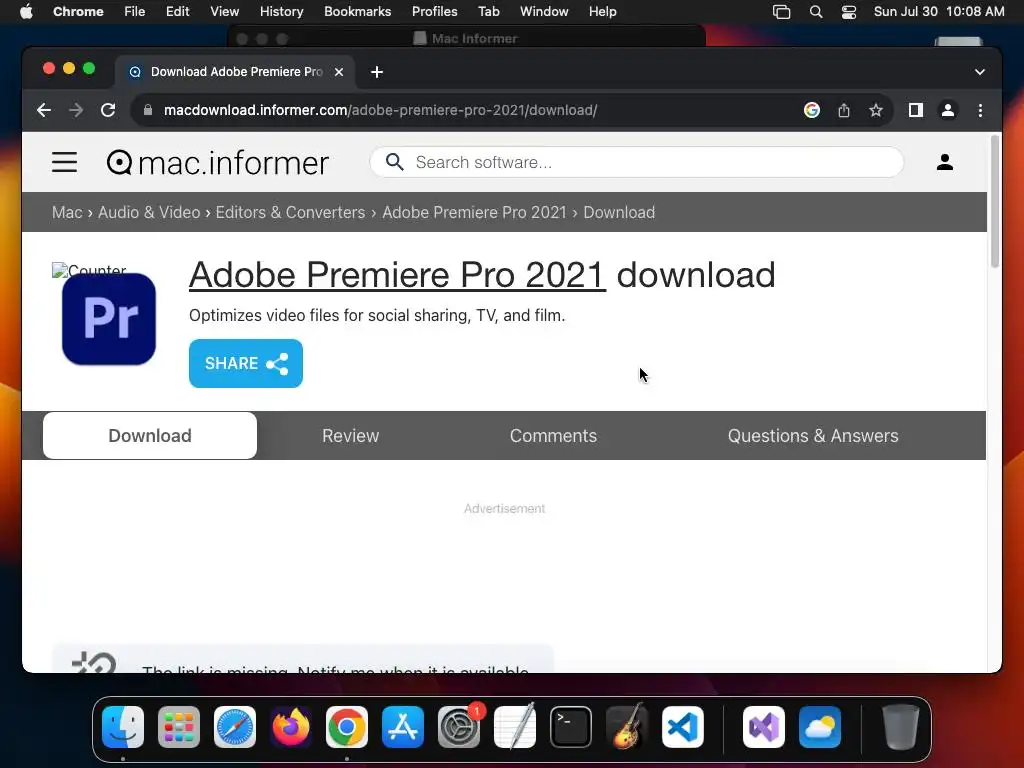Switch to the Questions & Answers tab
The height and width of the screenshot is (768, 1024).
click(813, 436)
